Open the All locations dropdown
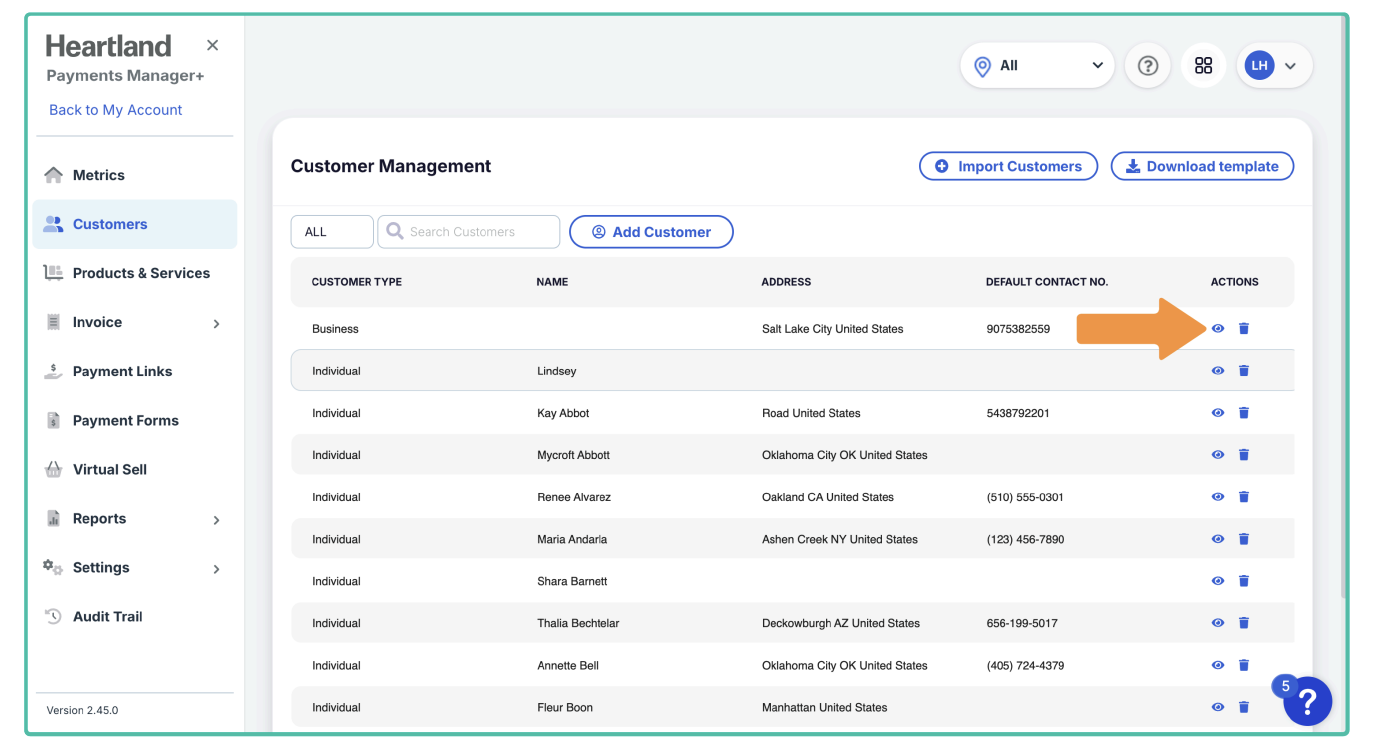1378x750 pixels. click(1037, 66)
